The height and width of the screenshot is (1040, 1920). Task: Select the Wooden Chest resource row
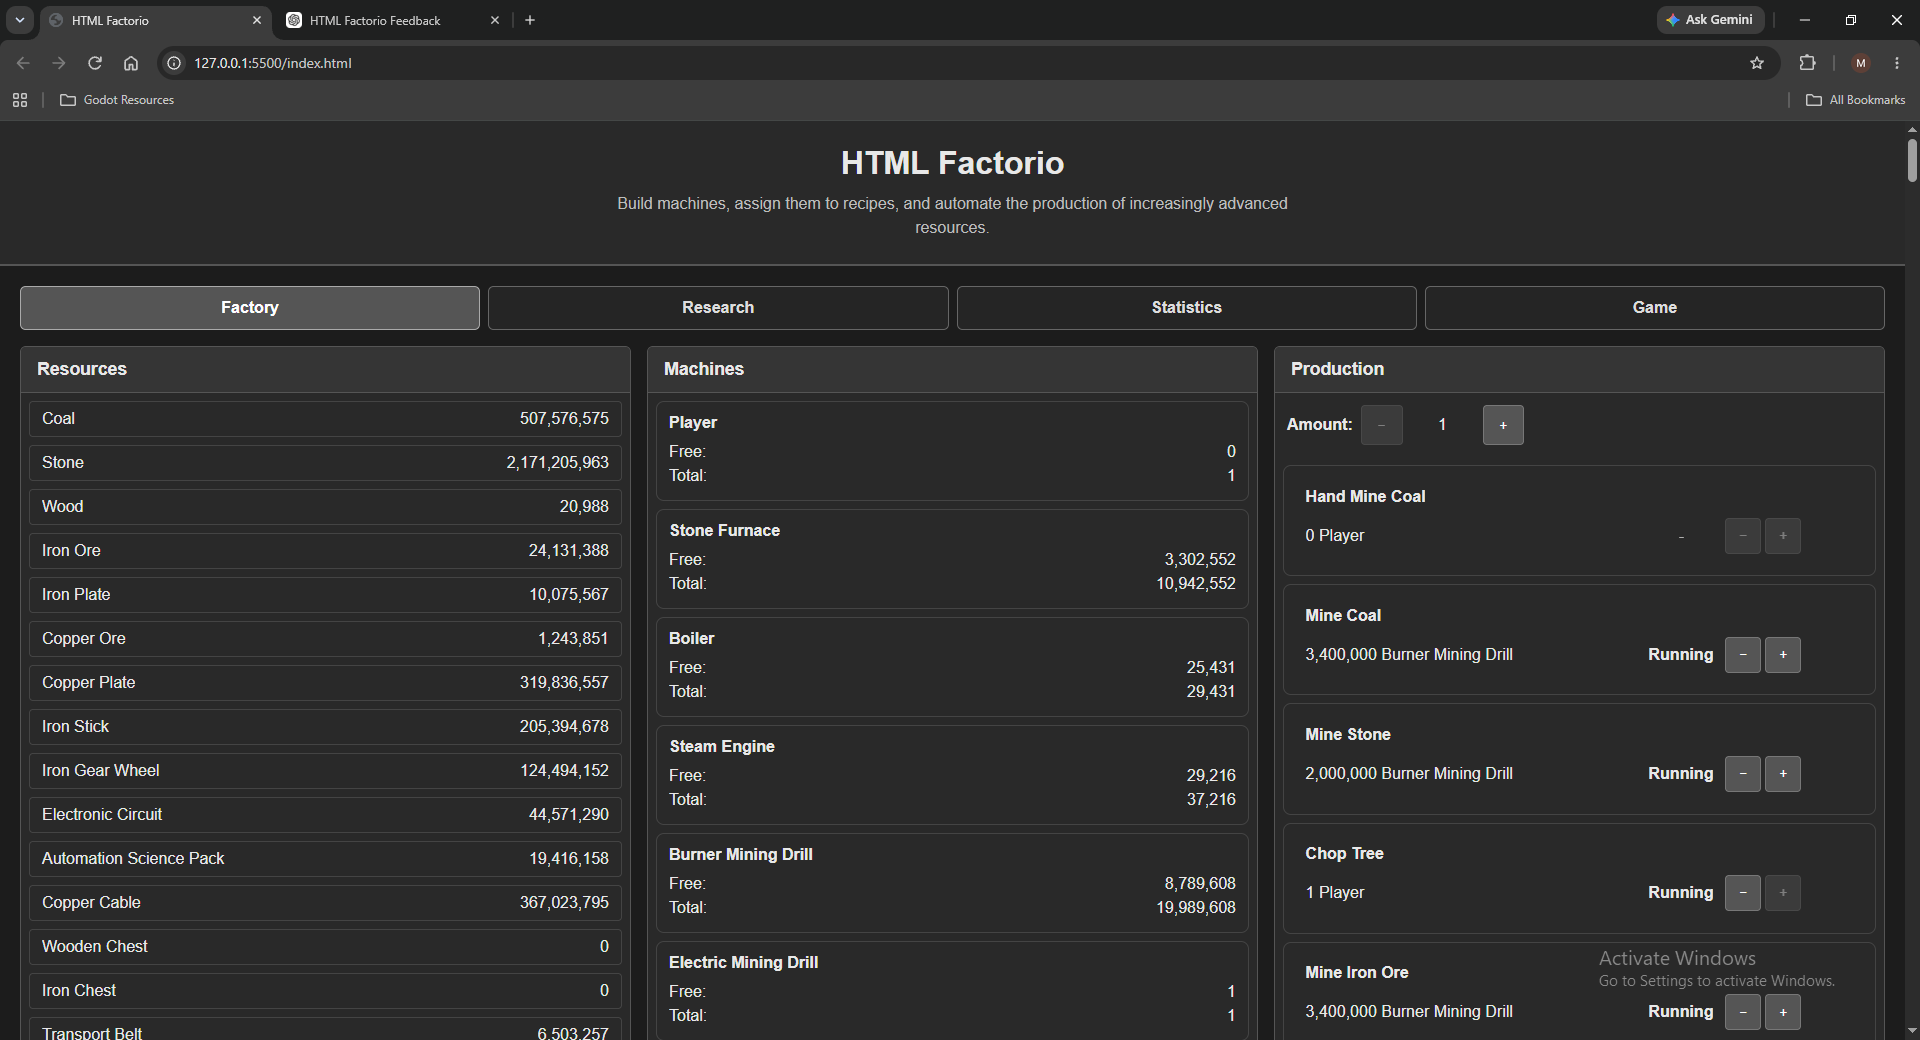[325, 947]
